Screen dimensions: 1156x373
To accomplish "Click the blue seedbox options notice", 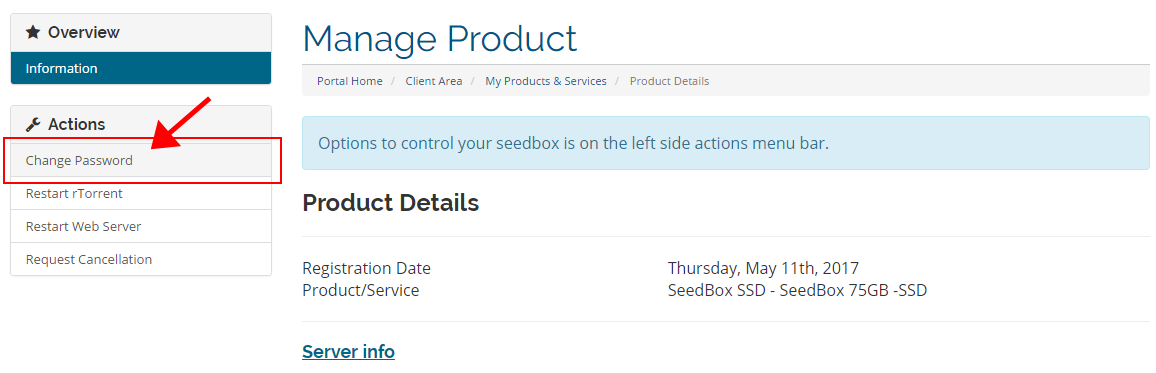I will 725,143.
